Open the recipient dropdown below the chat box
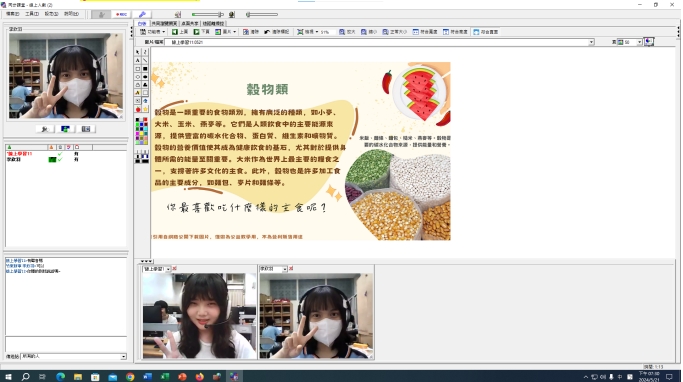683x382 pixels. 123,356
